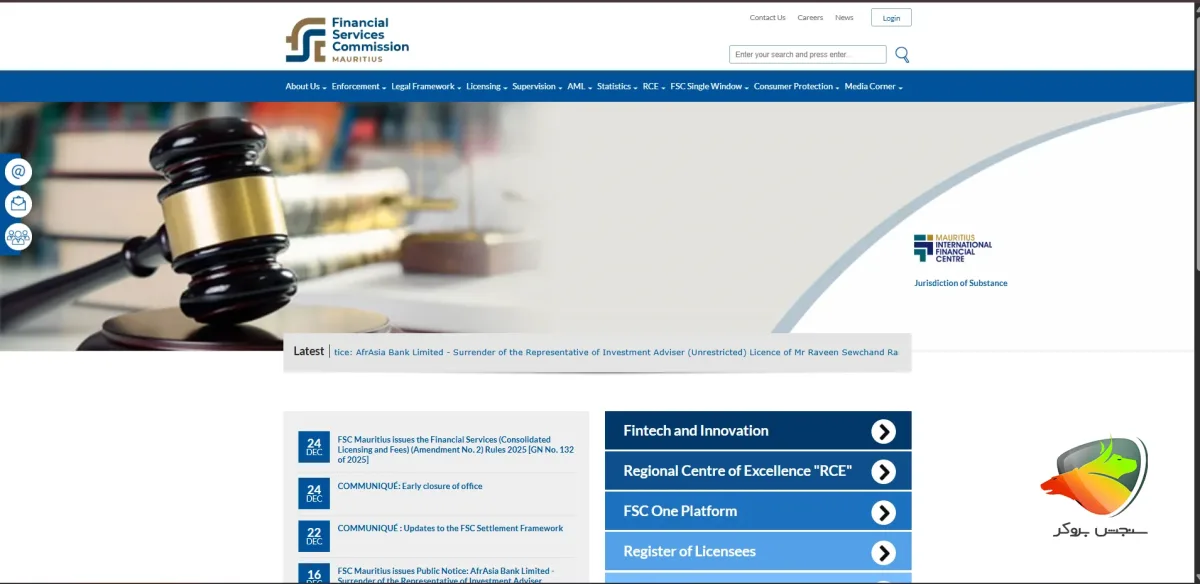Expand the Legal Framework menu
The width and height of the screenshot is (1200, 584).
(x=426, y=87)
